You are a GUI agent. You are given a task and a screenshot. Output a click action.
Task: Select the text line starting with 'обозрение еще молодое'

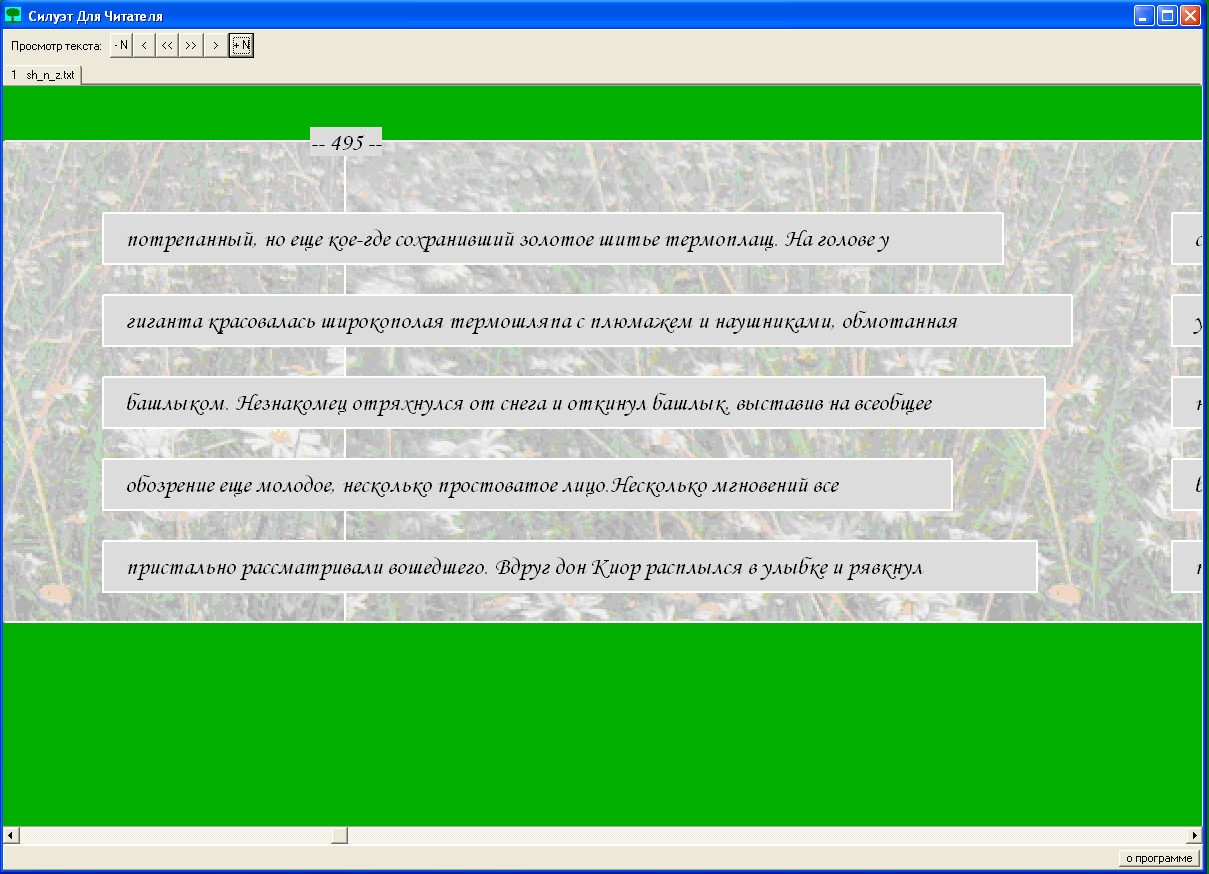point(526,485)
